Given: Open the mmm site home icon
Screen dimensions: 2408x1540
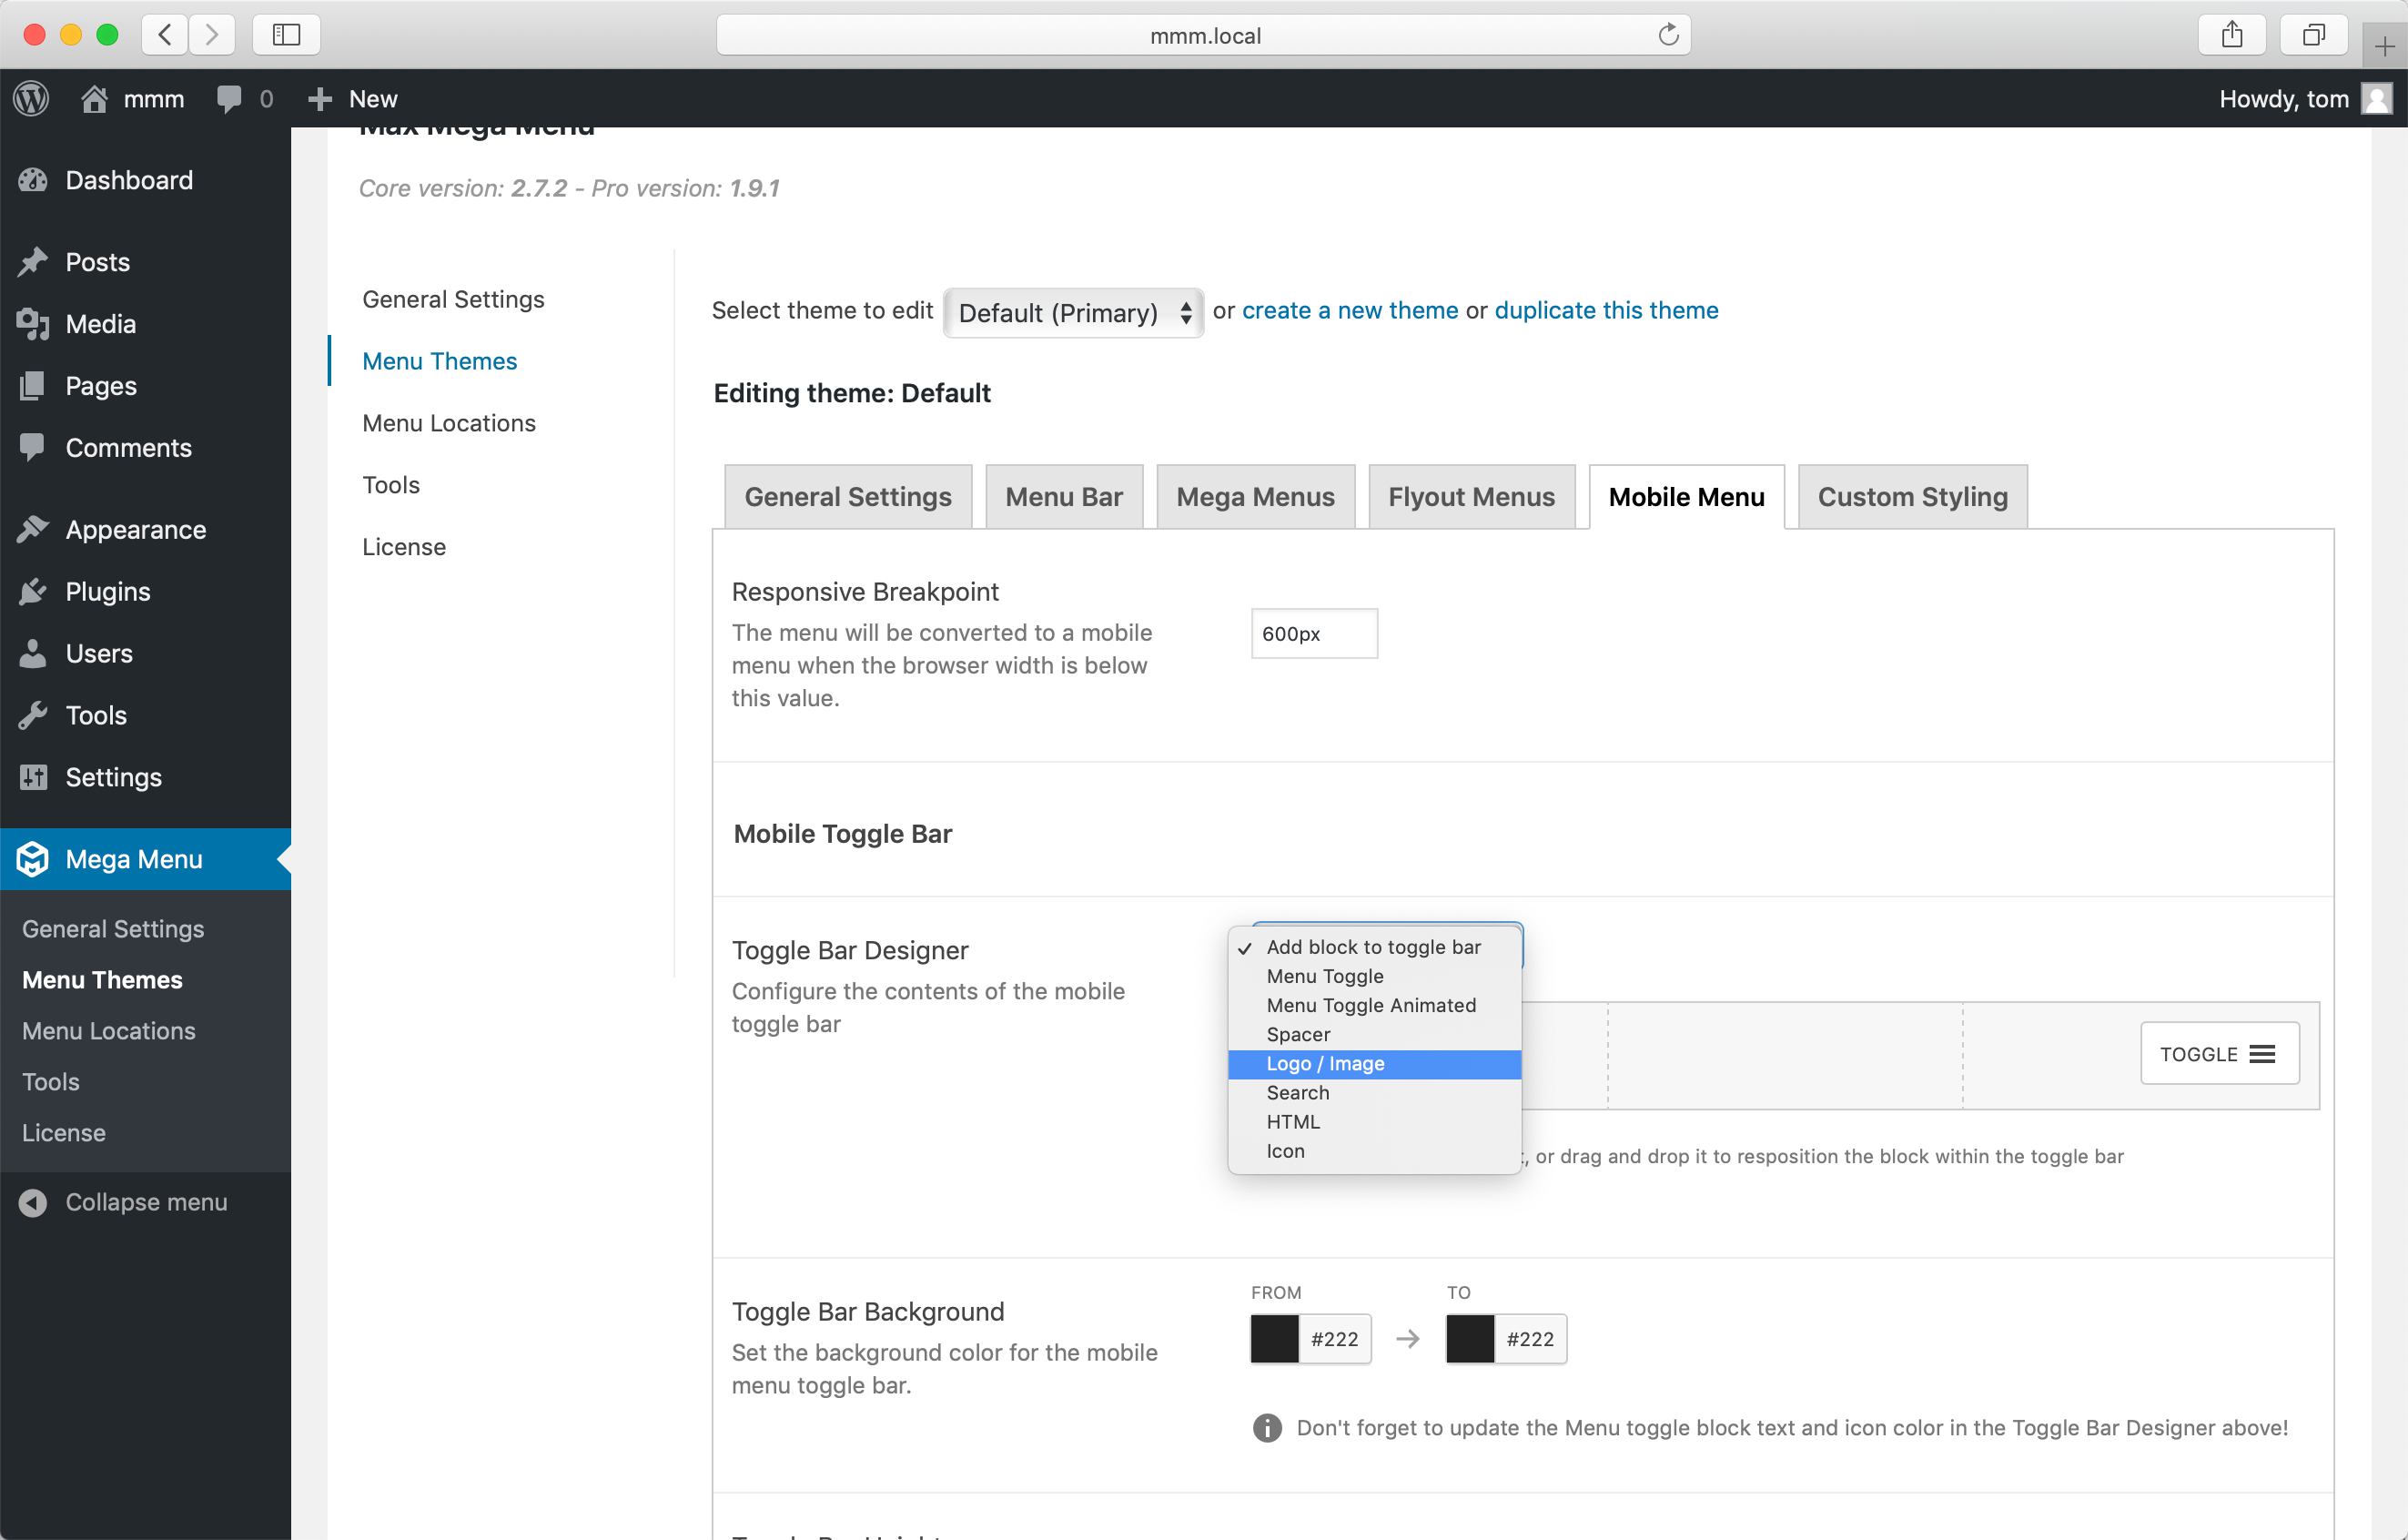Looking at the screenshot, I should click(94, 98).
